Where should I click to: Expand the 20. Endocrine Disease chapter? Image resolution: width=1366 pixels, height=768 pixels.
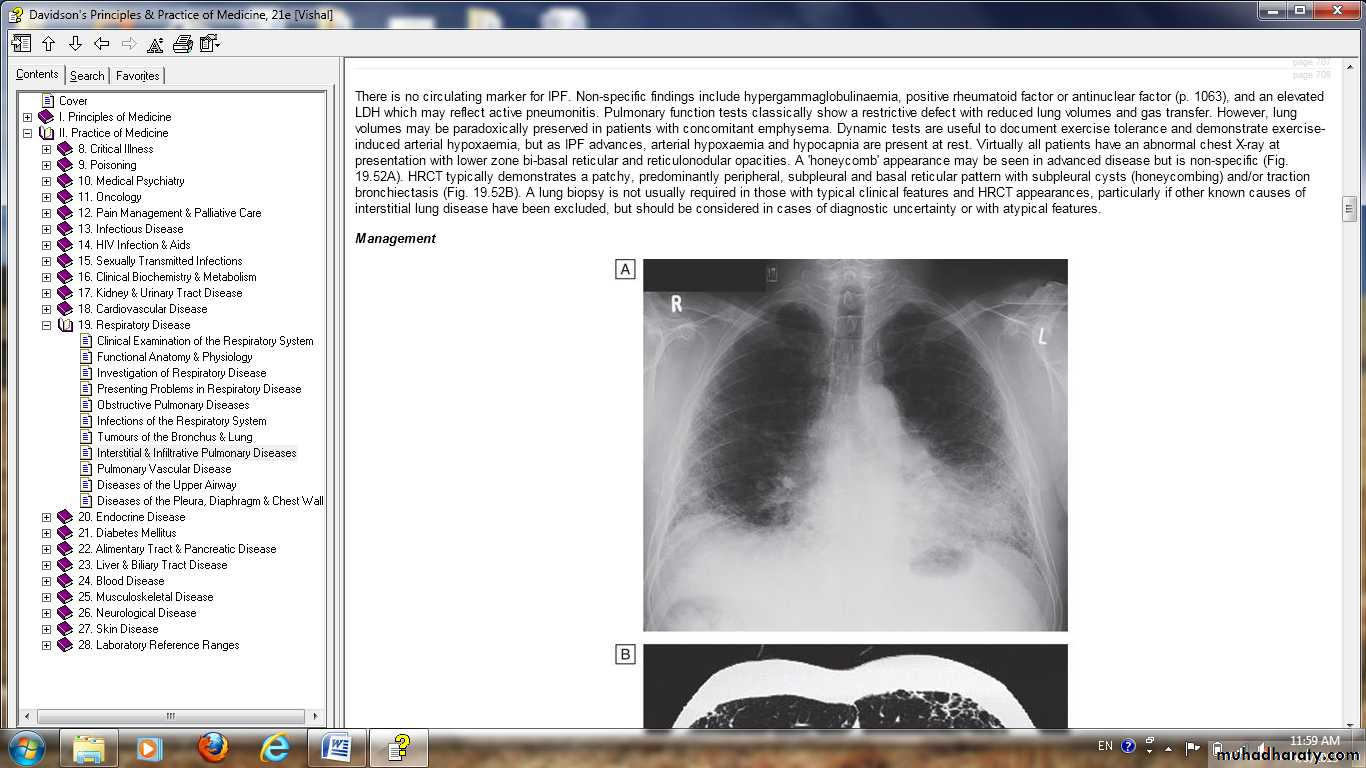coord(46,517)
